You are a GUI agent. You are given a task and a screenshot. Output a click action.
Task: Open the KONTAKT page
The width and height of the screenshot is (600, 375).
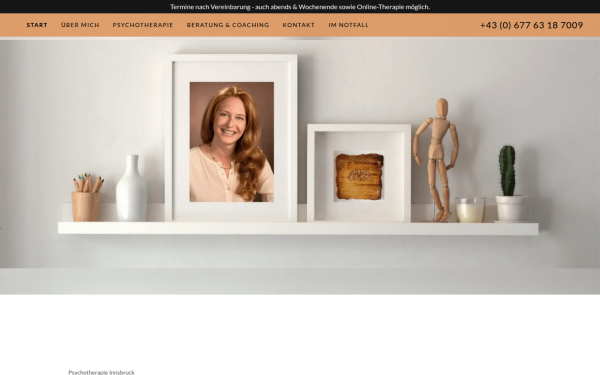tap(298, 25)
